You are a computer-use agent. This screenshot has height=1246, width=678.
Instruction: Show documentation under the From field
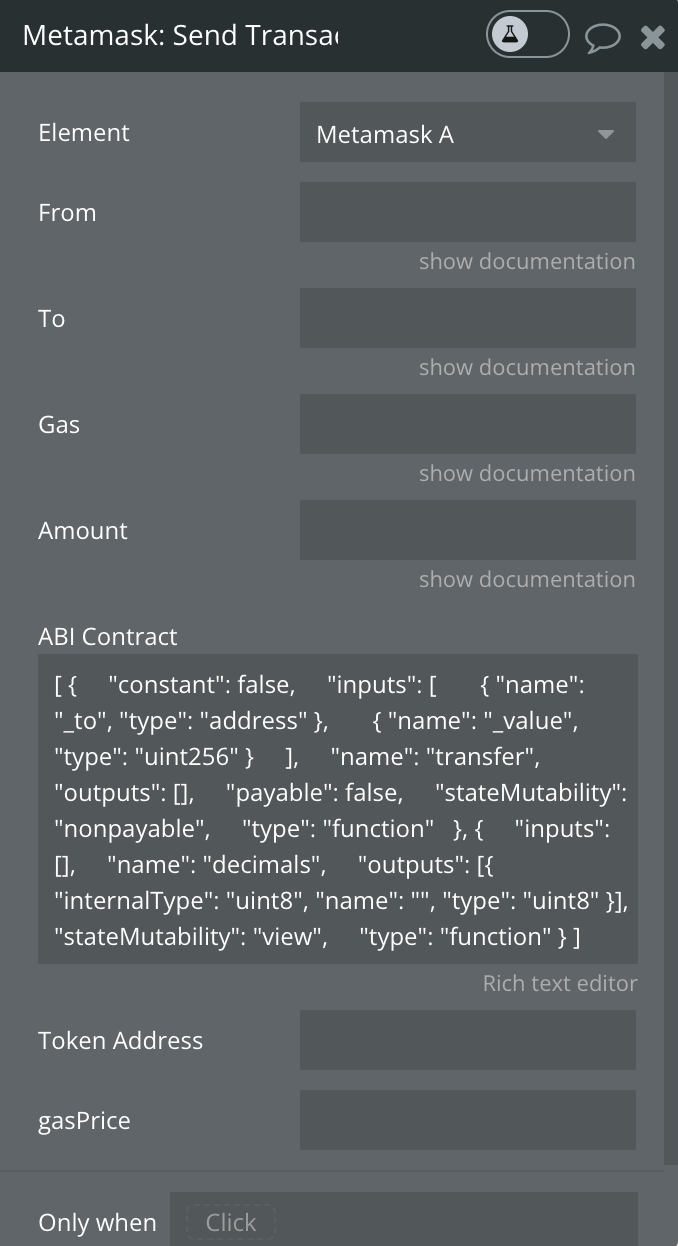(x=527, y=262)
